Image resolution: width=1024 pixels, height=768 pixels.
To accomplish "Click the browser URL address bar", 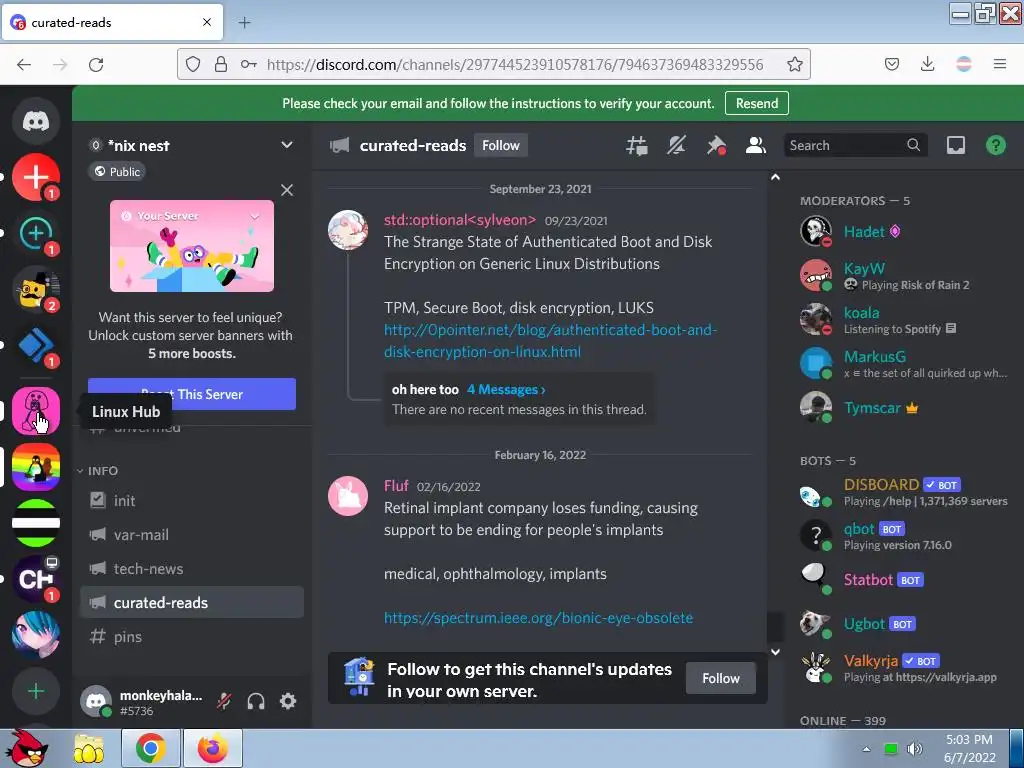I will 515,64.
